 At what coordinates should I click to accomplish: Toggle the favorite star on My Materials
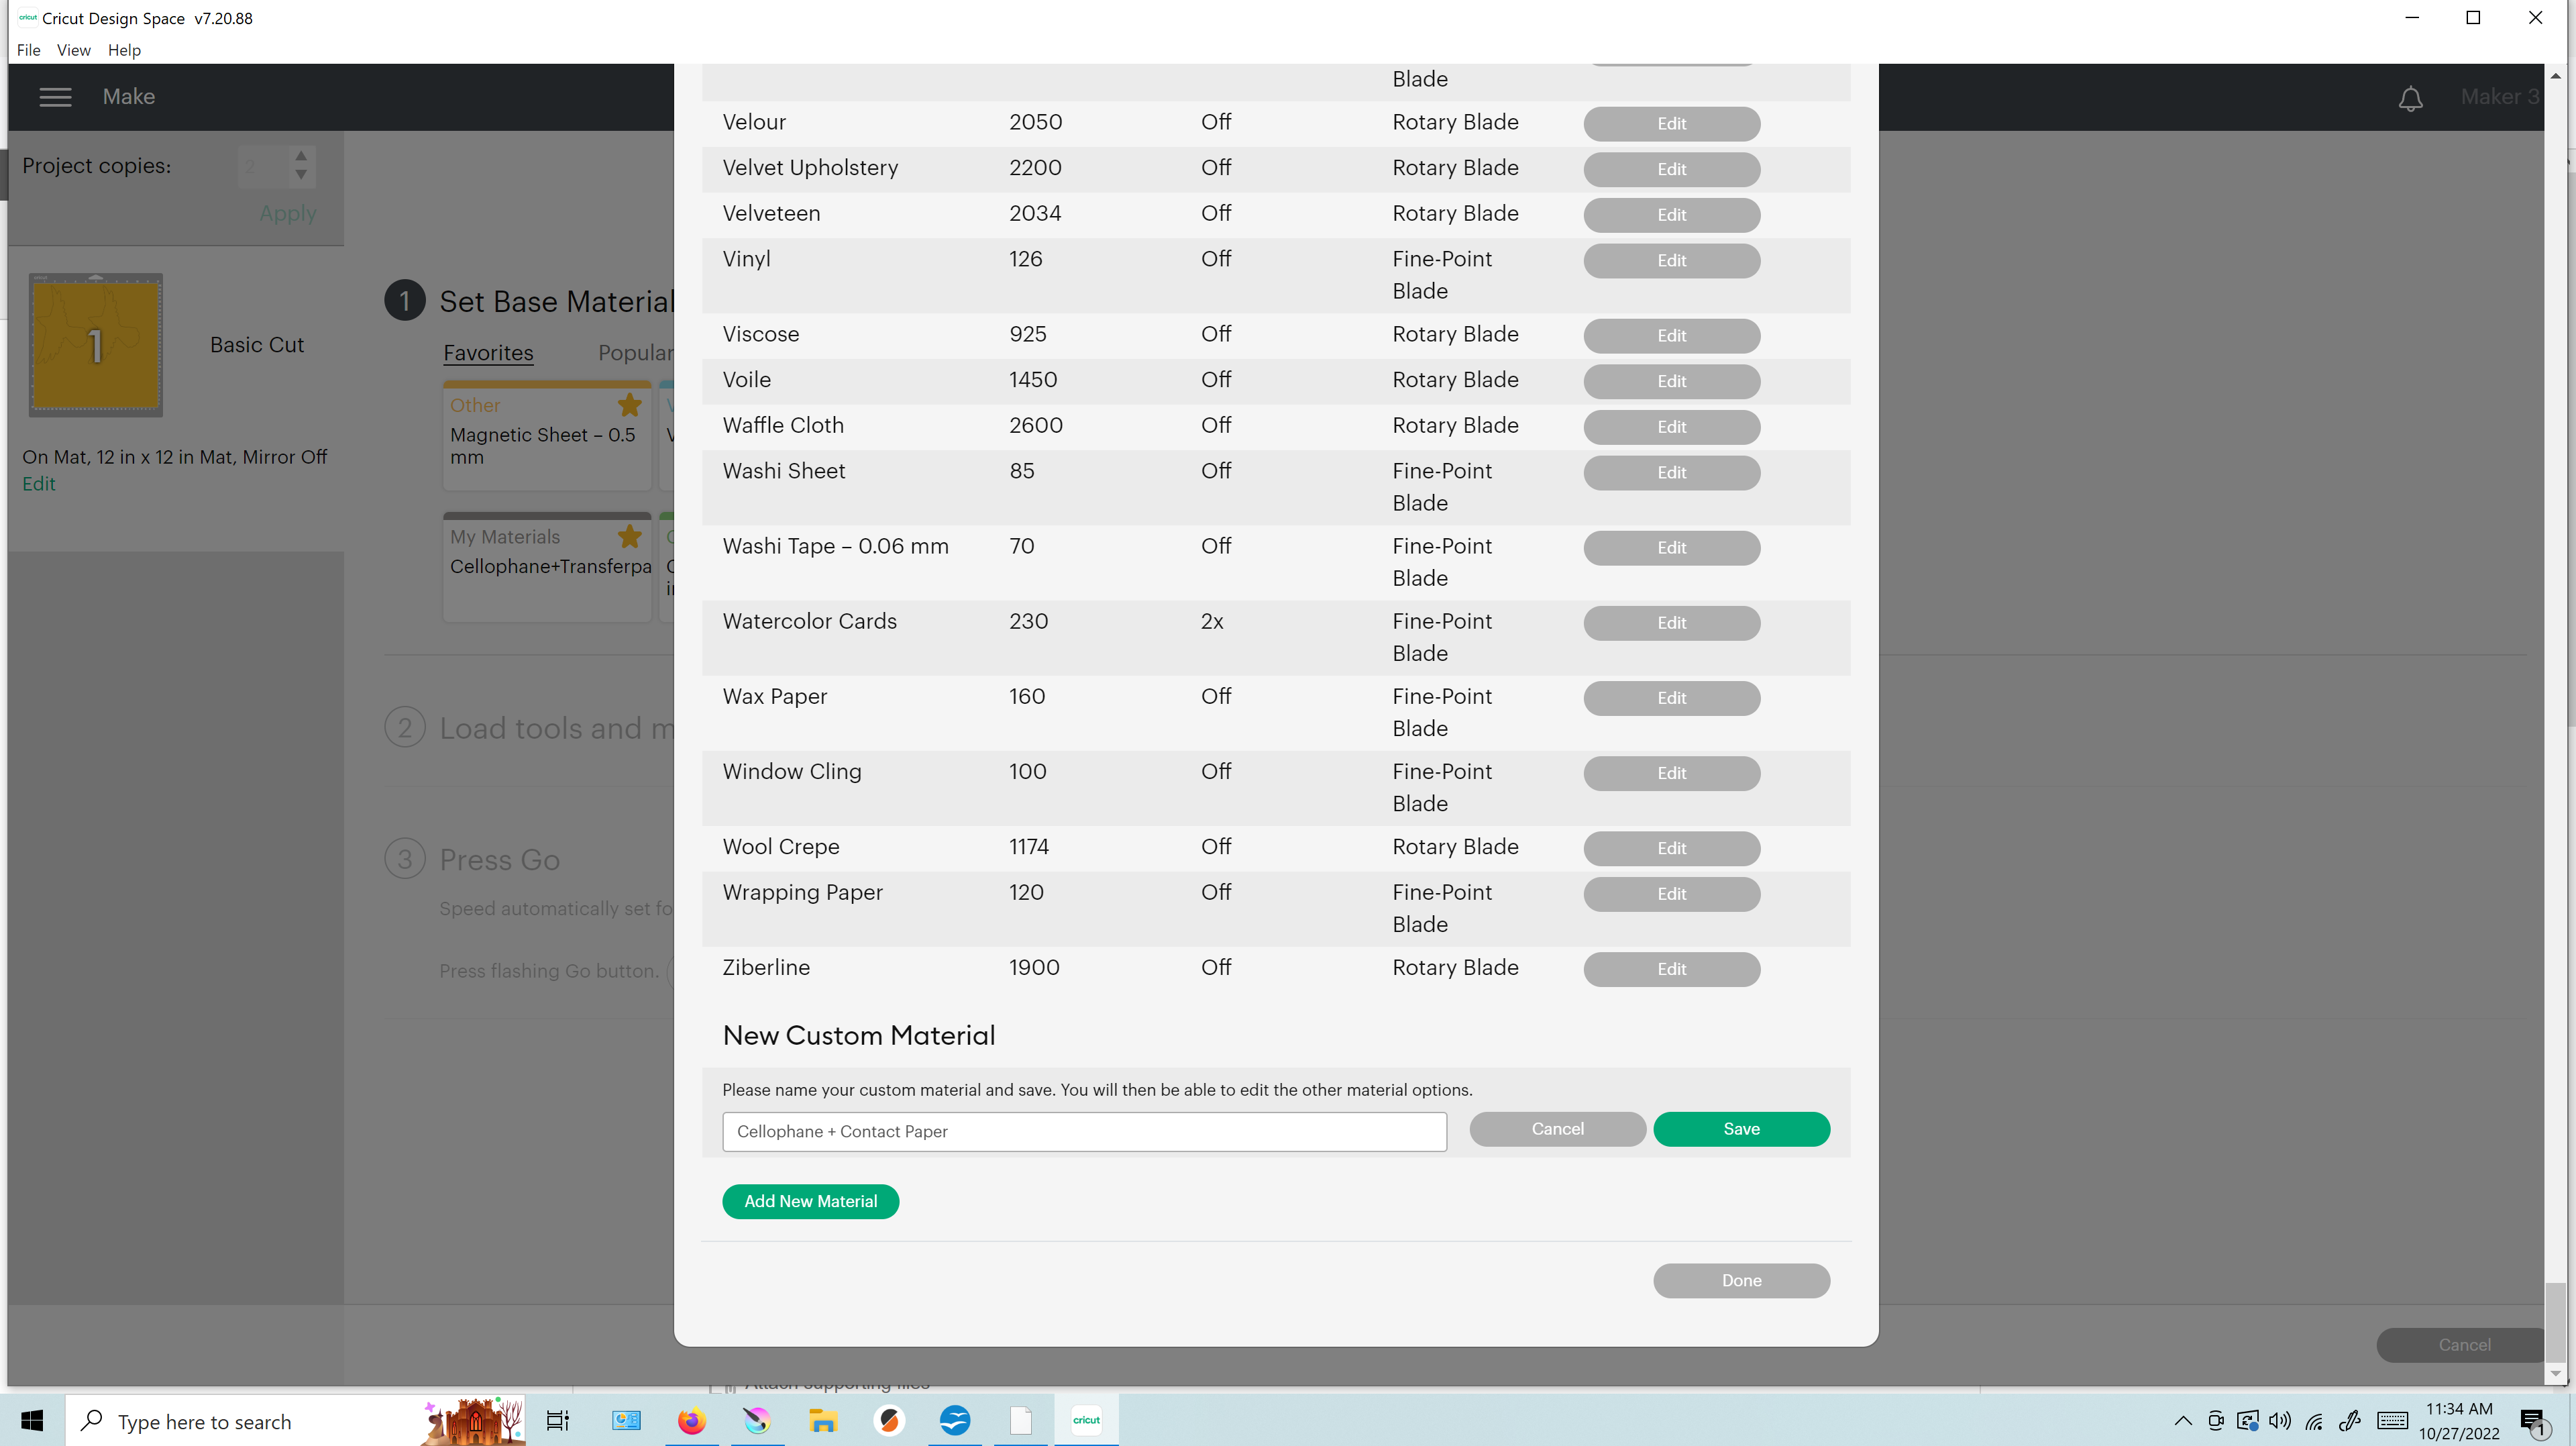coord(629,537)
